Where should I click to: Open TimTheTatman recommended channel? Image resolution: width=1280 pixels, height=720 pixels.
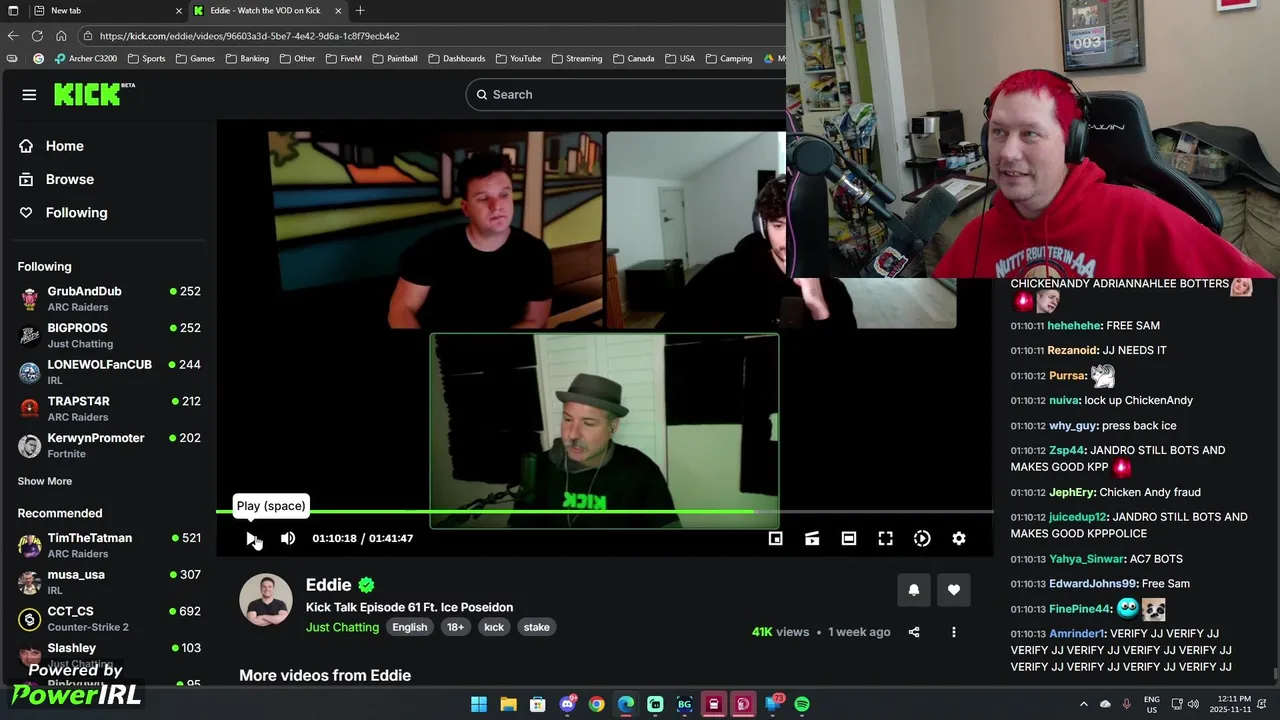109,545
